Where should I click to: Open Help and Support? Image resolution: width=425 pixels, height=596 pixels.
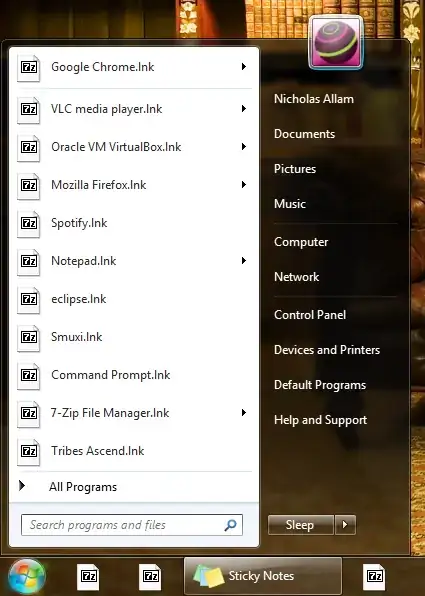point(320,420)
